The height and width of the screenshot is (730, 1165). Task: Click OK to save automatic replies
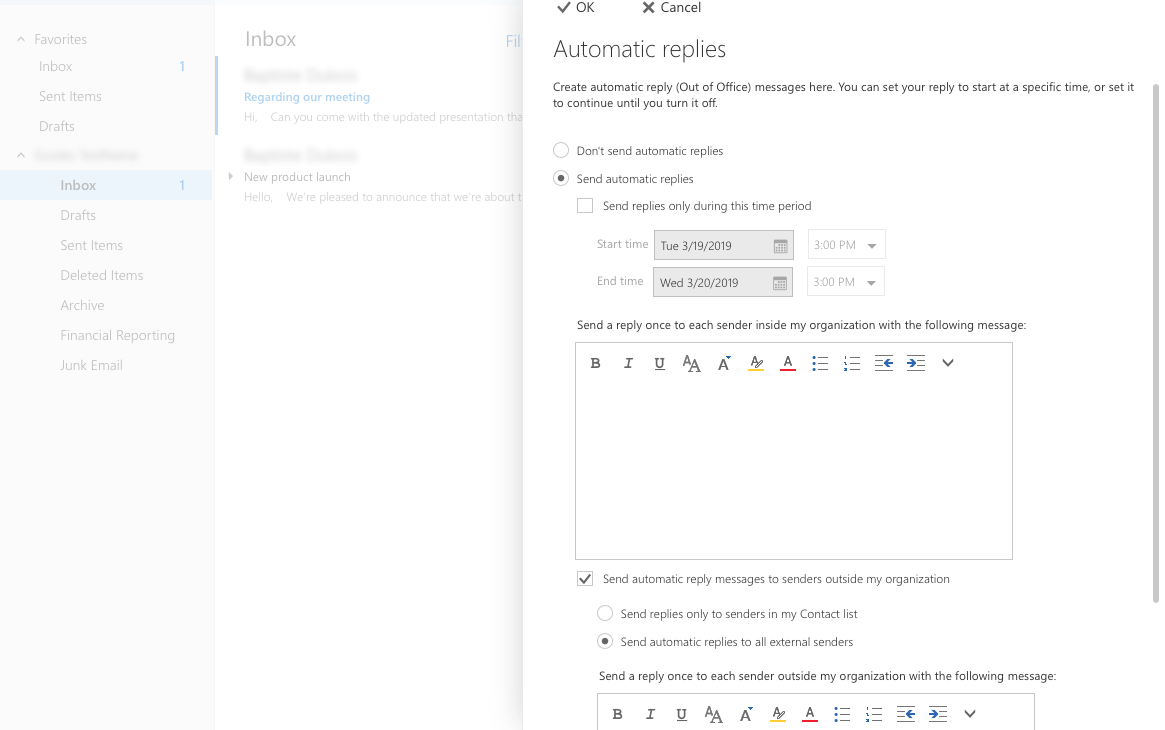576,8
